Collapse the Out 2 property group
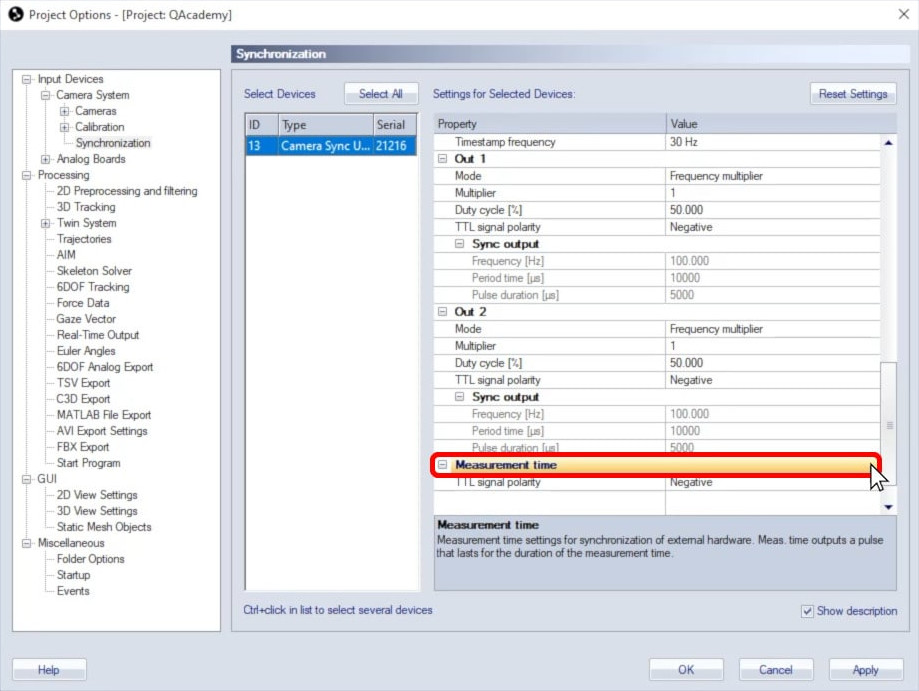 [444, 311]
